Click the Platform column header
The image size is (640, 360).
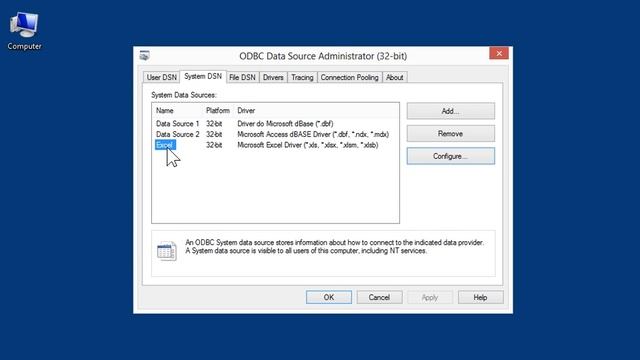click(218, 111)
